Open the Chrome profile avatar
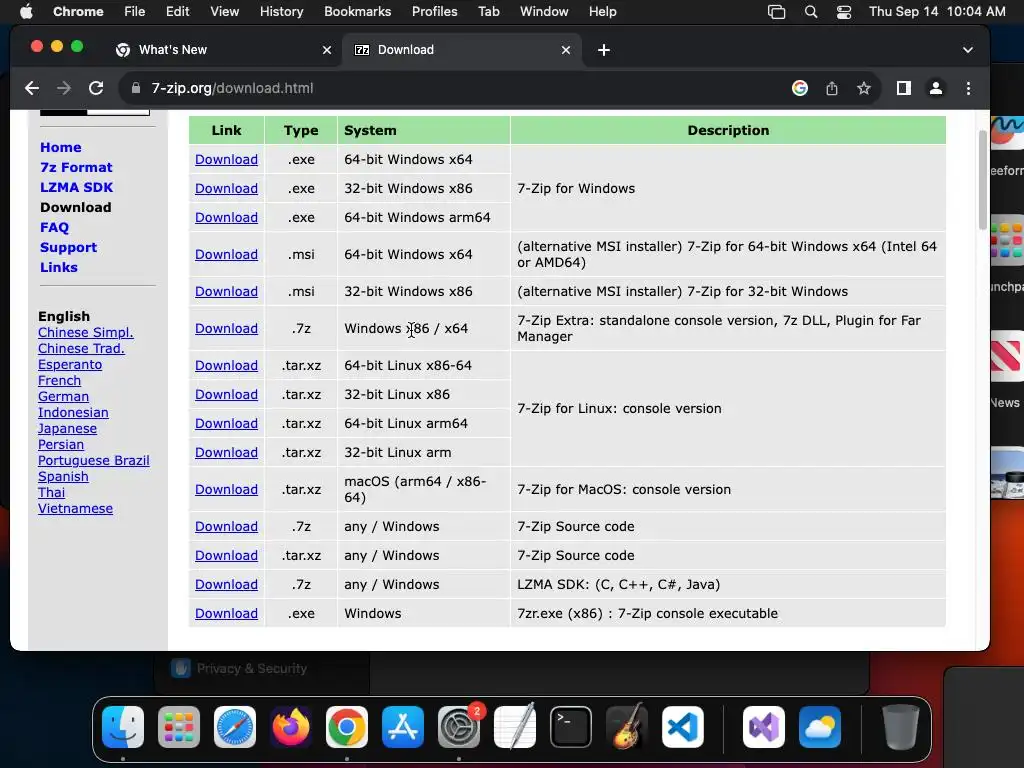 tap(935, 88)
